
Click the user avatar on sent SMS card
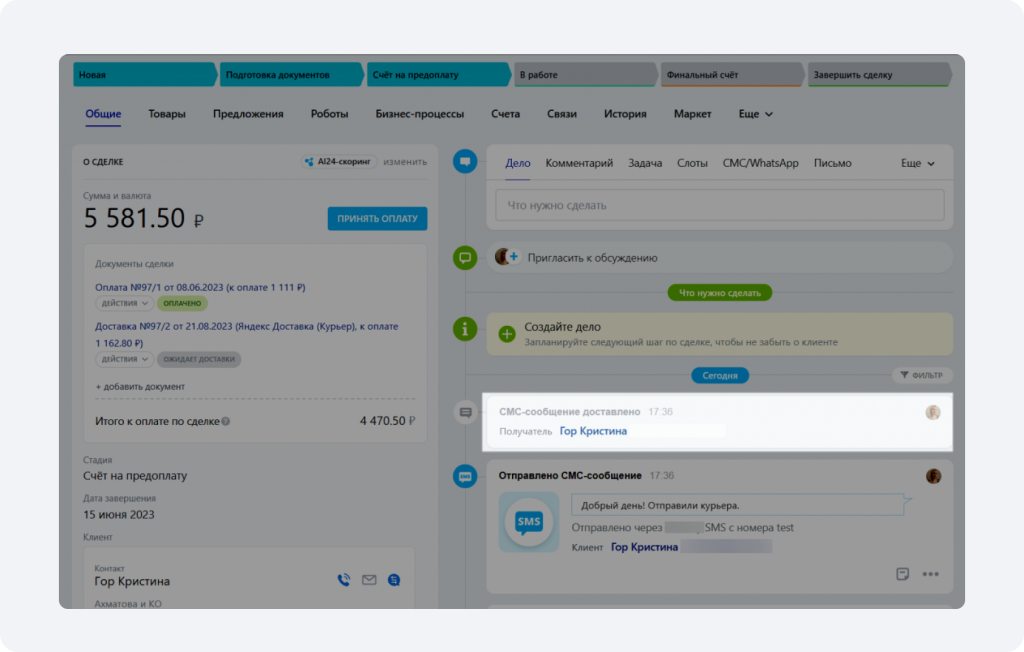933,476
